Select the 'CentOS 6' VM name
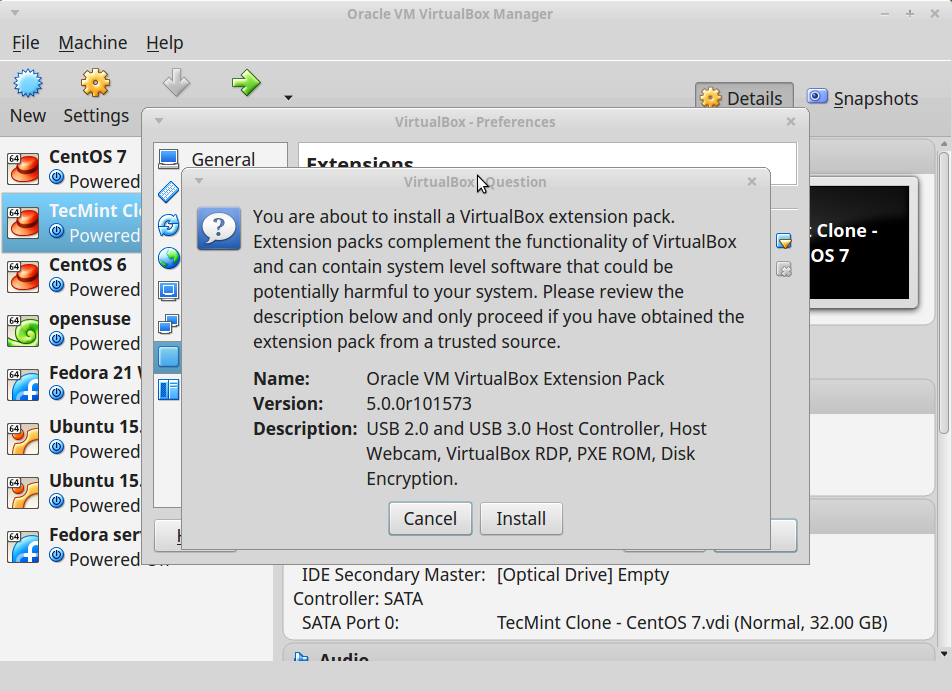This screenshot has width=952, height=691. pyautogui.click(x=88, y=265)
